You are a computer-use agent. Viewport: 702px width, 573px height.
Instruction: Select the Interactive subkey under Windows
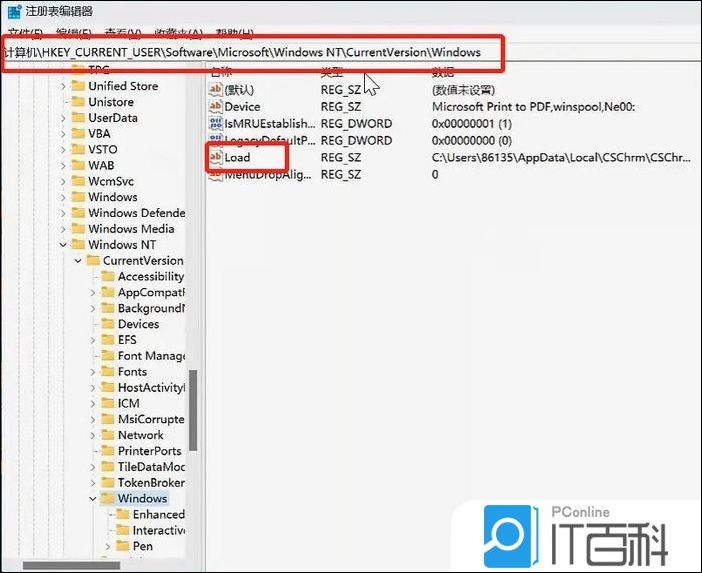(158, 530)
